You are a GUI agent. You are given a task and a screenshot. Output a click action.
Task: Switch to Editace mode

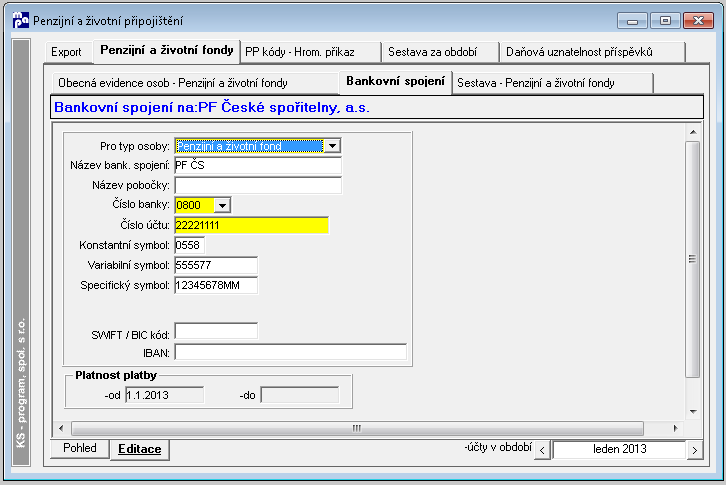(139, 449)
